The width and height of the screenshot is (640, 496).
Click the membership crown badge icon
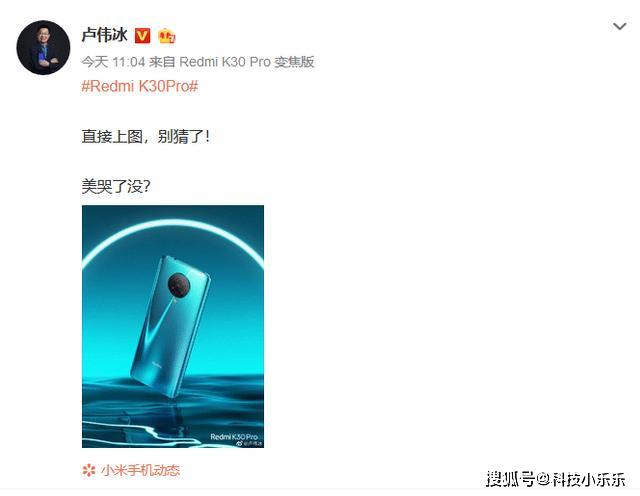(x=167, y=36)
